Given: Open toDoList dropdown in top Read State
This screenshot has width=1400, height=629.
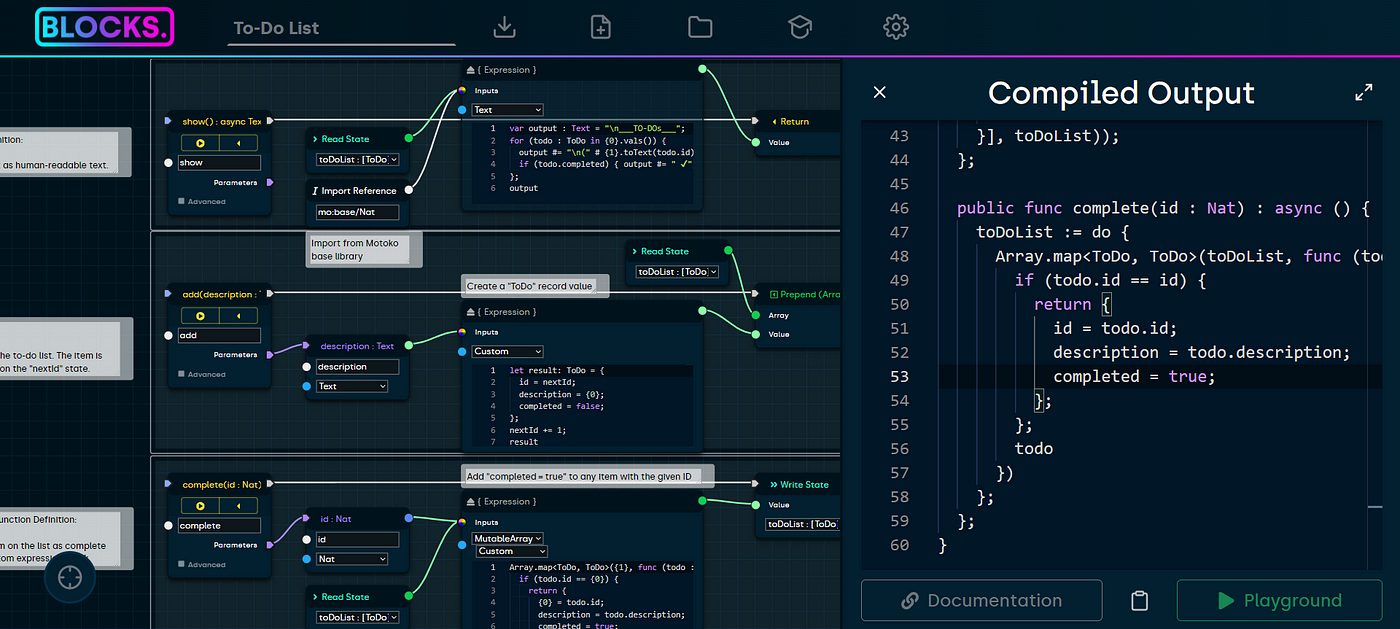Looking at the screenshot, I should point(357,159).
